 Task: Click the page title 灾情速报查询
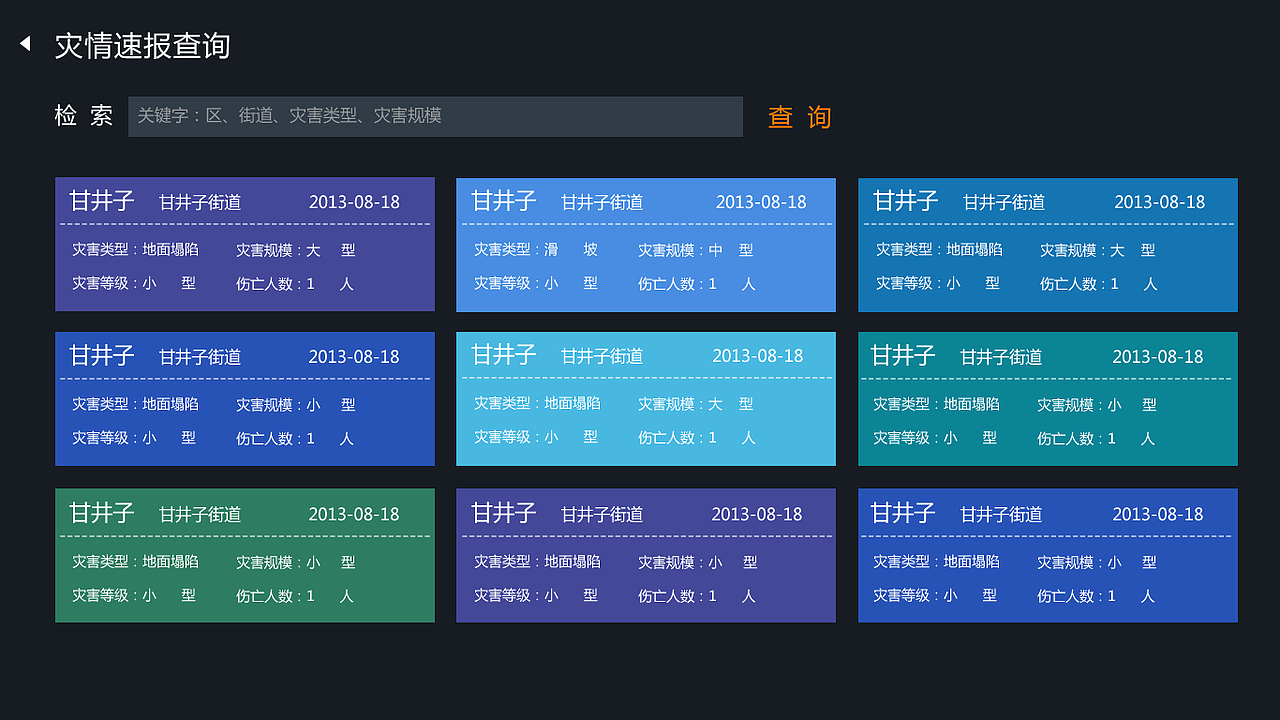[143, 45]
